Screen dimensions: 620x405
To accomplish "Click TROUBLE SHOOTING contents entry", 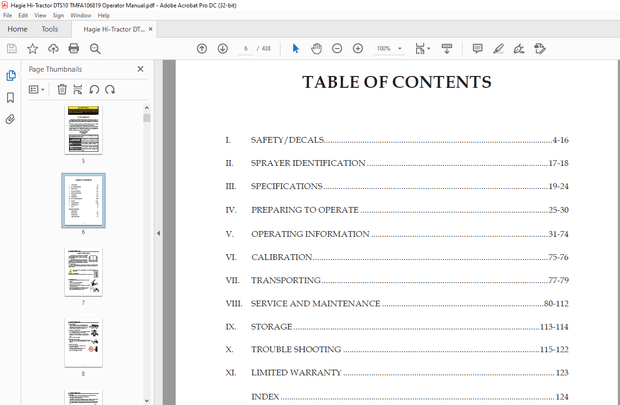I will [x=397, y=350].
